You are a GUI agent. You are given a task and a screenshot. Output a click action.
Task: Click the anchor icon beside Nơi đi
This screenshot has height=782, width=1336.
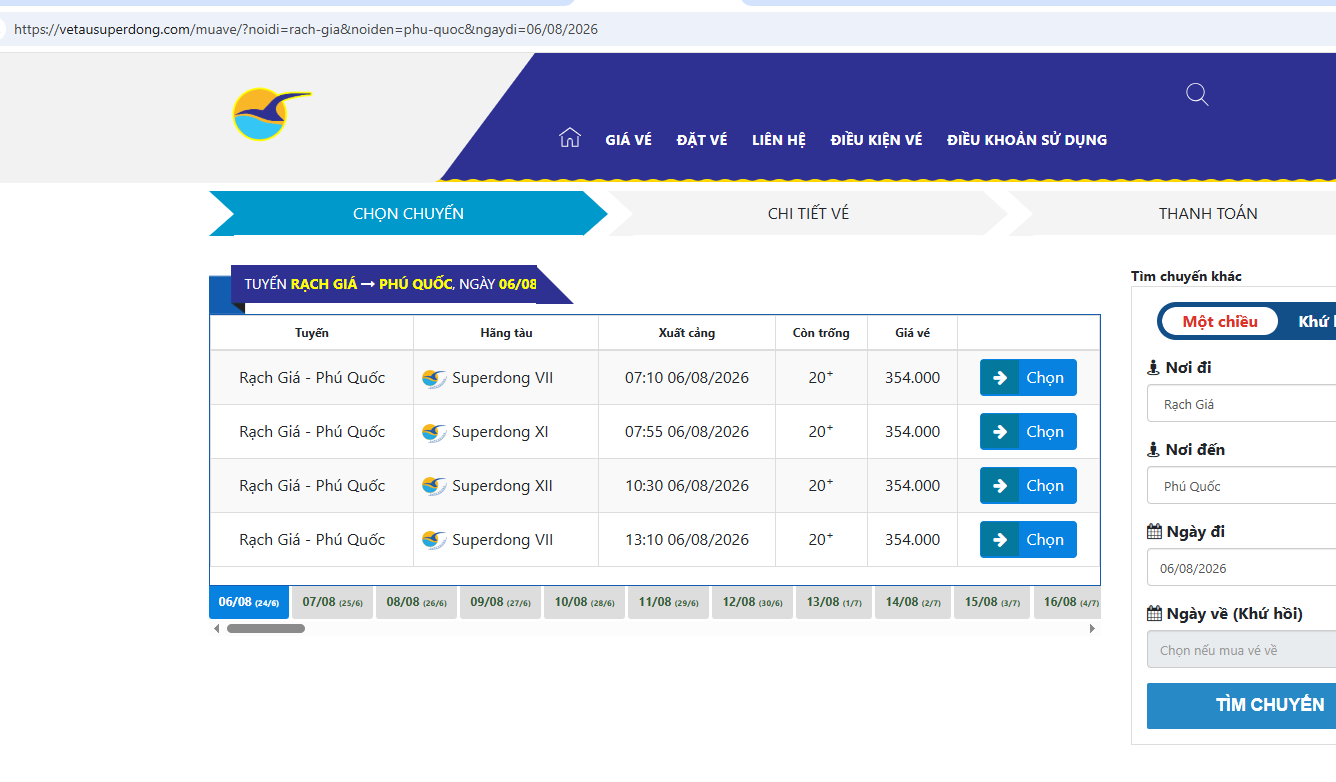1153,368
